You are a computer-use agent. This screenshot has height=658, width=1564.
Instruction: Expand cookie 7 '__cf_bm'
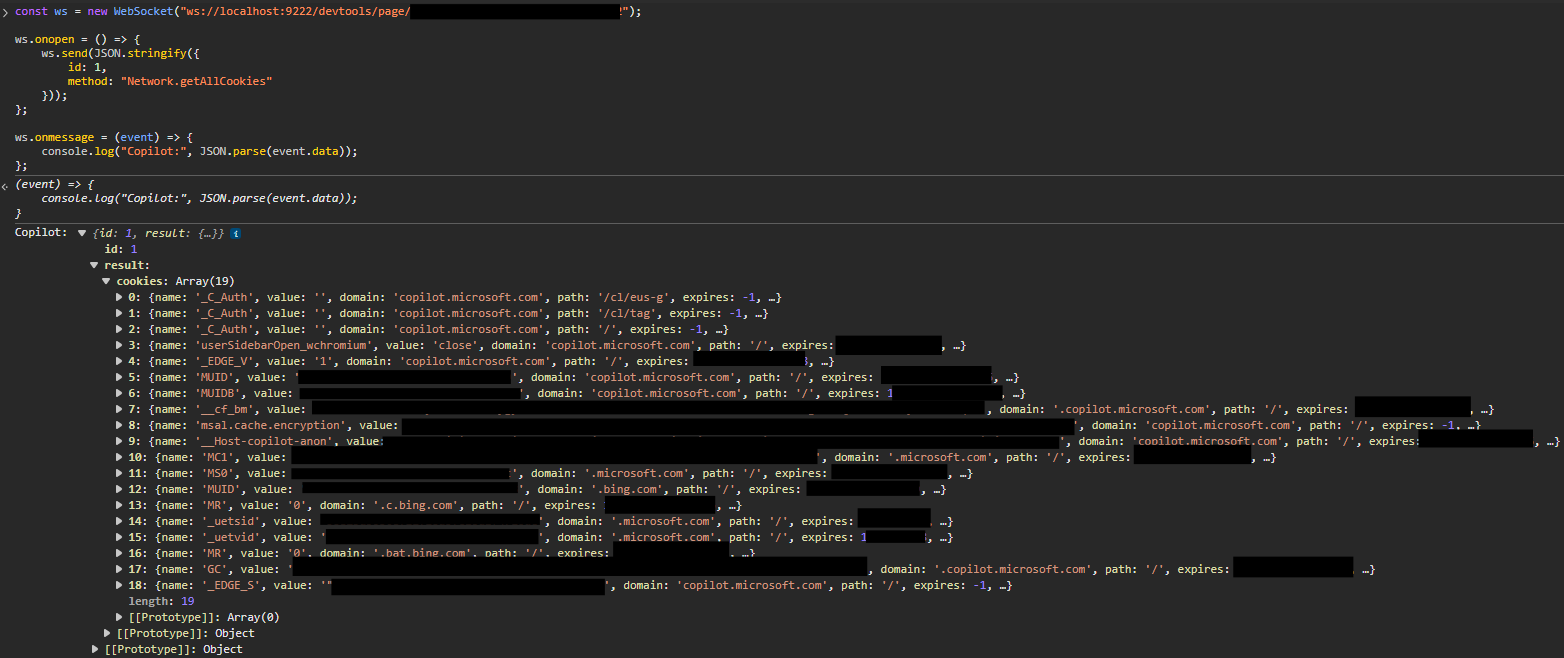120,409
